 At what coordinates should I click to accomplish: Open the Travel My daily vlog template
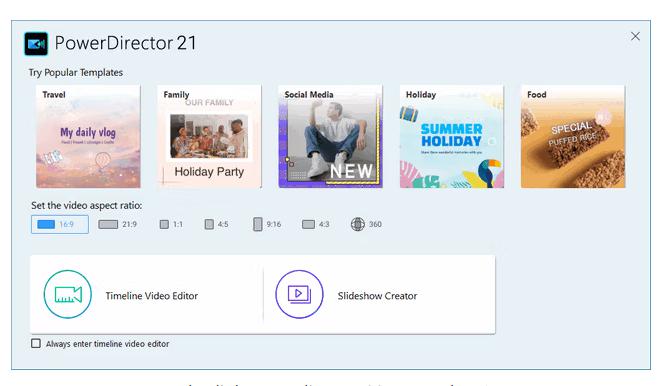[88, 137]
